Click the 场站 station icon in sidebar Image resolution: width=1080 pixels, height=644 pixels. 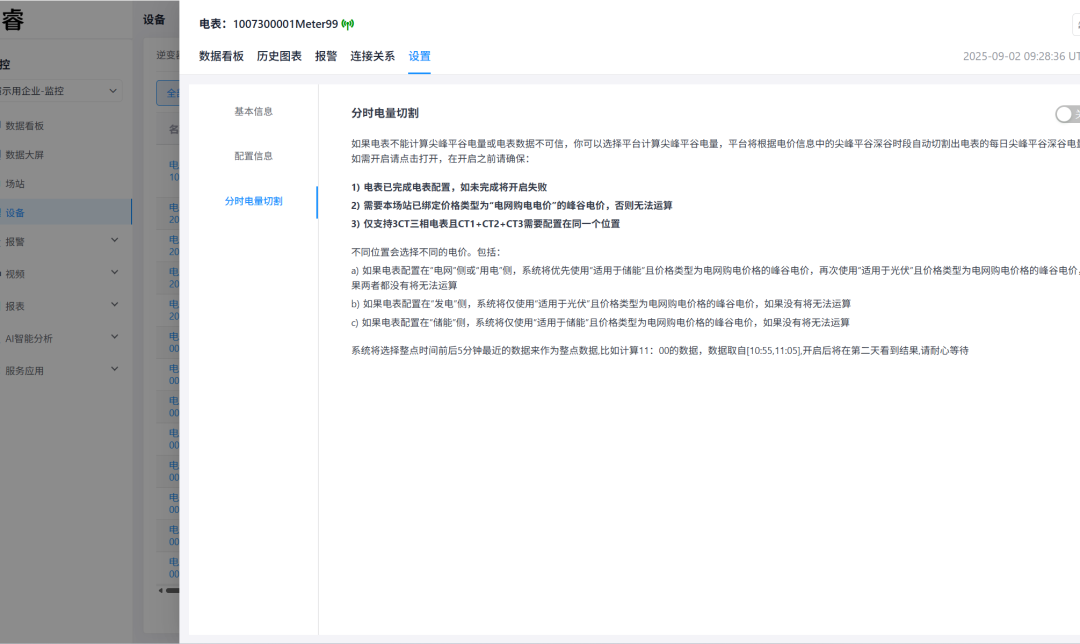click(x=33, y=183)
